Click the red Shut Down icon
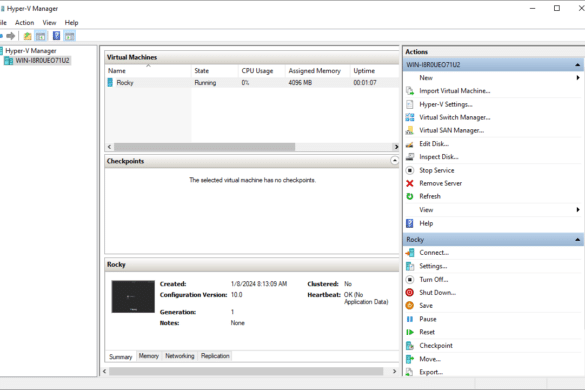 coord(410,292)
